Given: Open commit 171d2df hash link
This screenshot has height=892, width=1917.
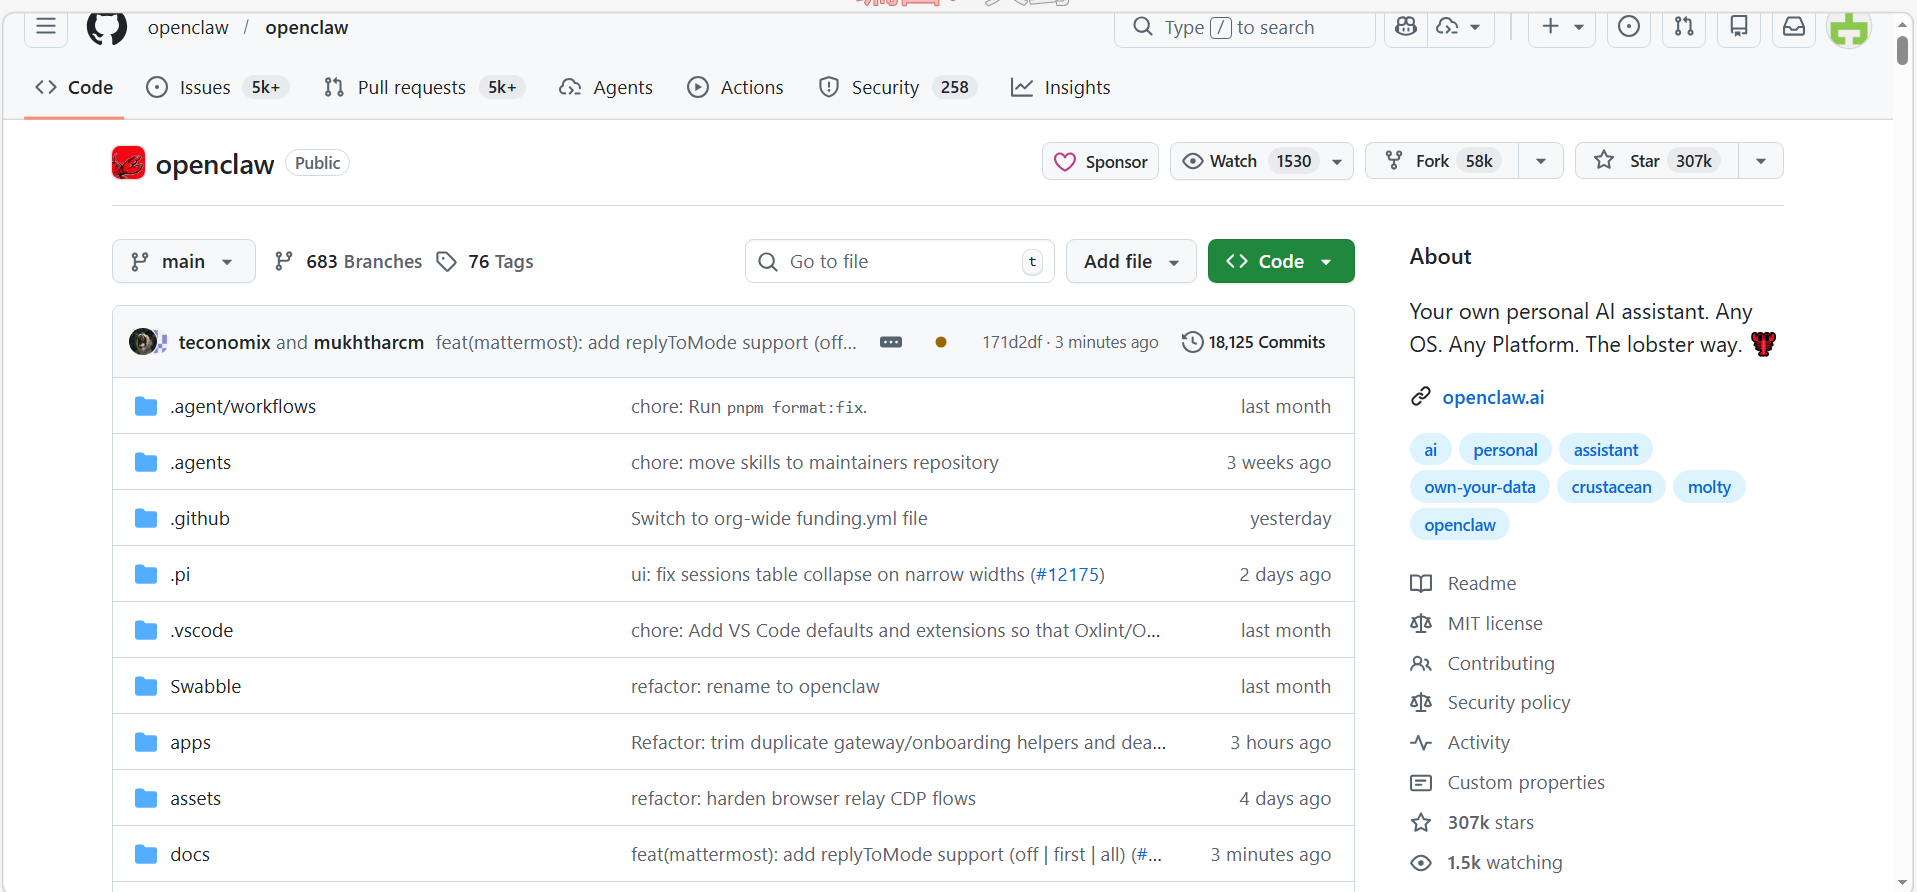Looking at the screenshot, I should [1012, 342].
